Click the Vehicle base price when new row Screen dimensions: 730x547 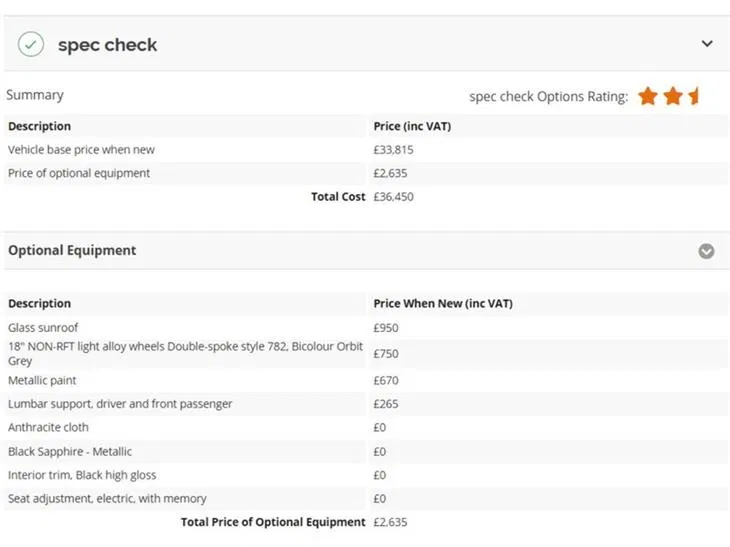point(366,150)
